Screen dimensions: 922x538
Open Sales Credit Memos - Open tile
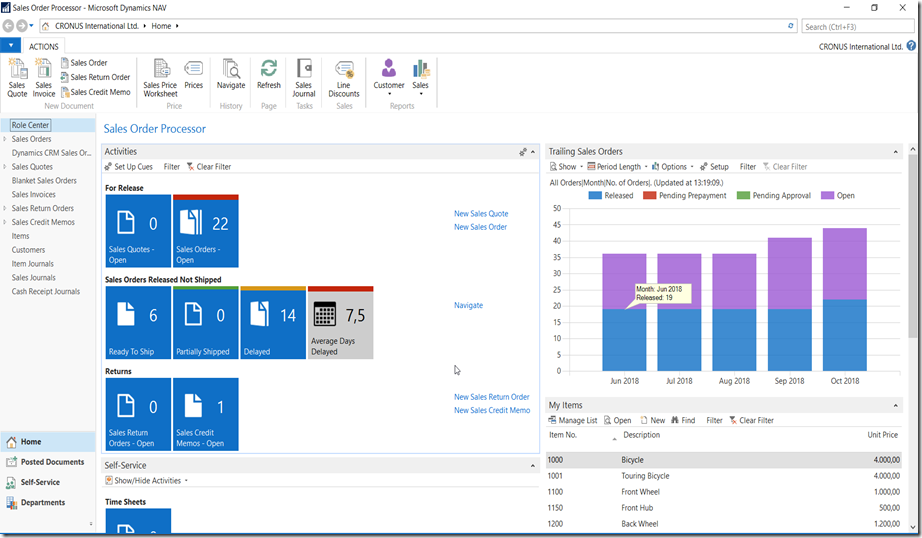coord(206,415)
